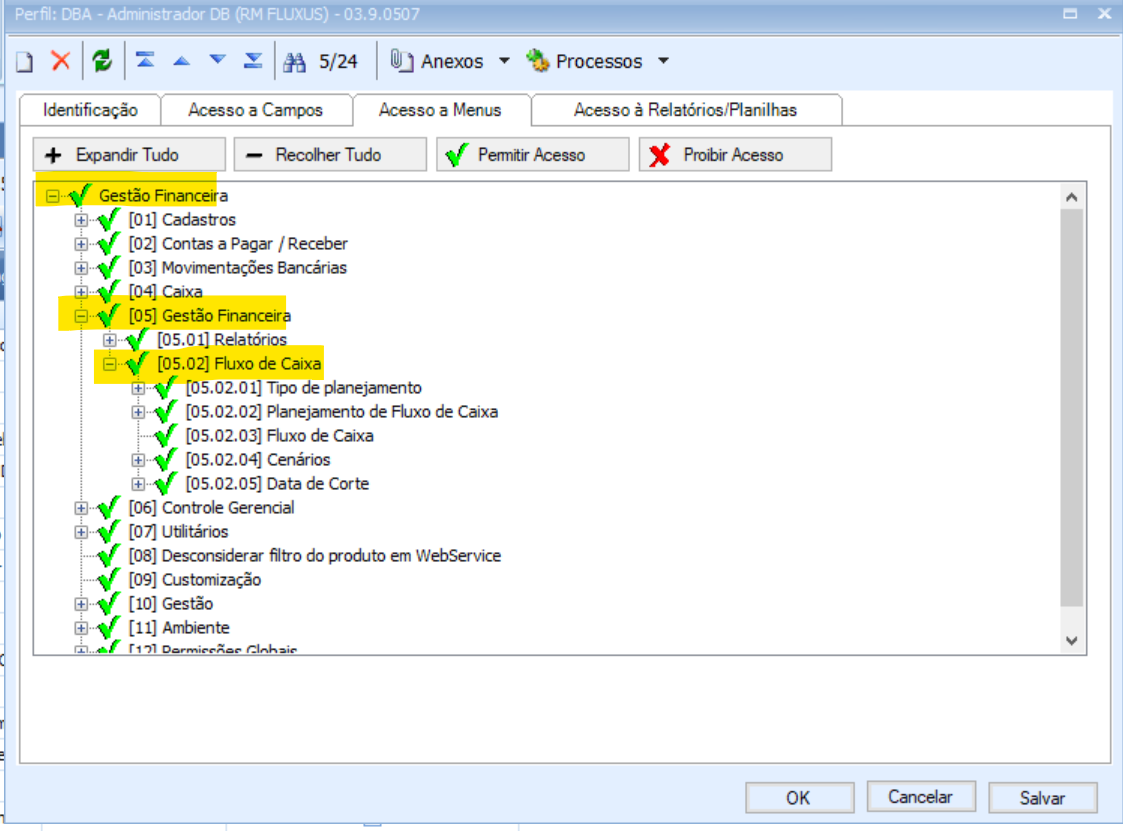Toggle checkmark of [05.02.04] Cenários
This screenshot has height=831, width=1123.
165,459
